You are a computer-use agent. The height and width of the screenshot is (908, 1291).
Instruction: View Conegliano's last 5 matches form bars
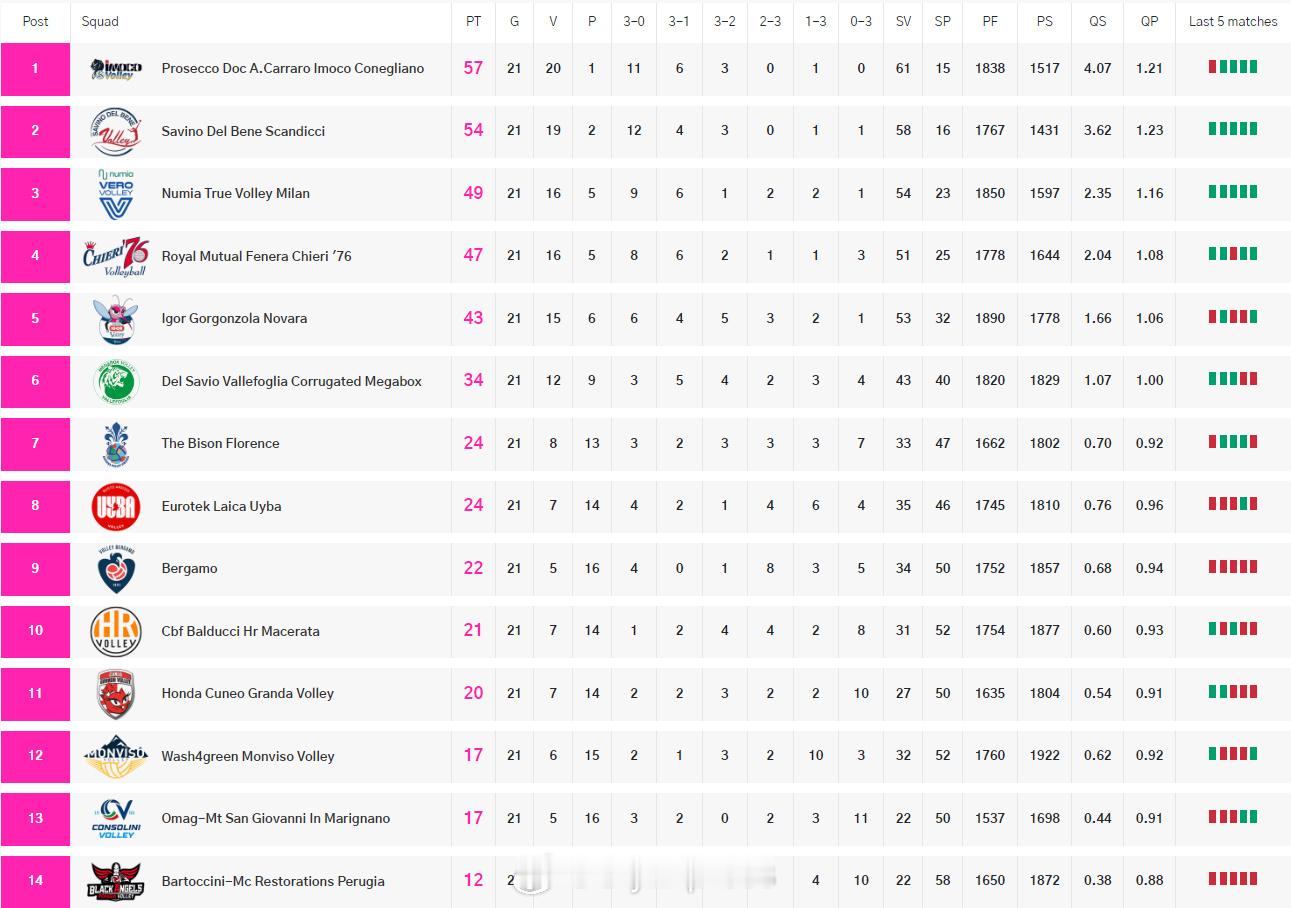(1233, 67)
